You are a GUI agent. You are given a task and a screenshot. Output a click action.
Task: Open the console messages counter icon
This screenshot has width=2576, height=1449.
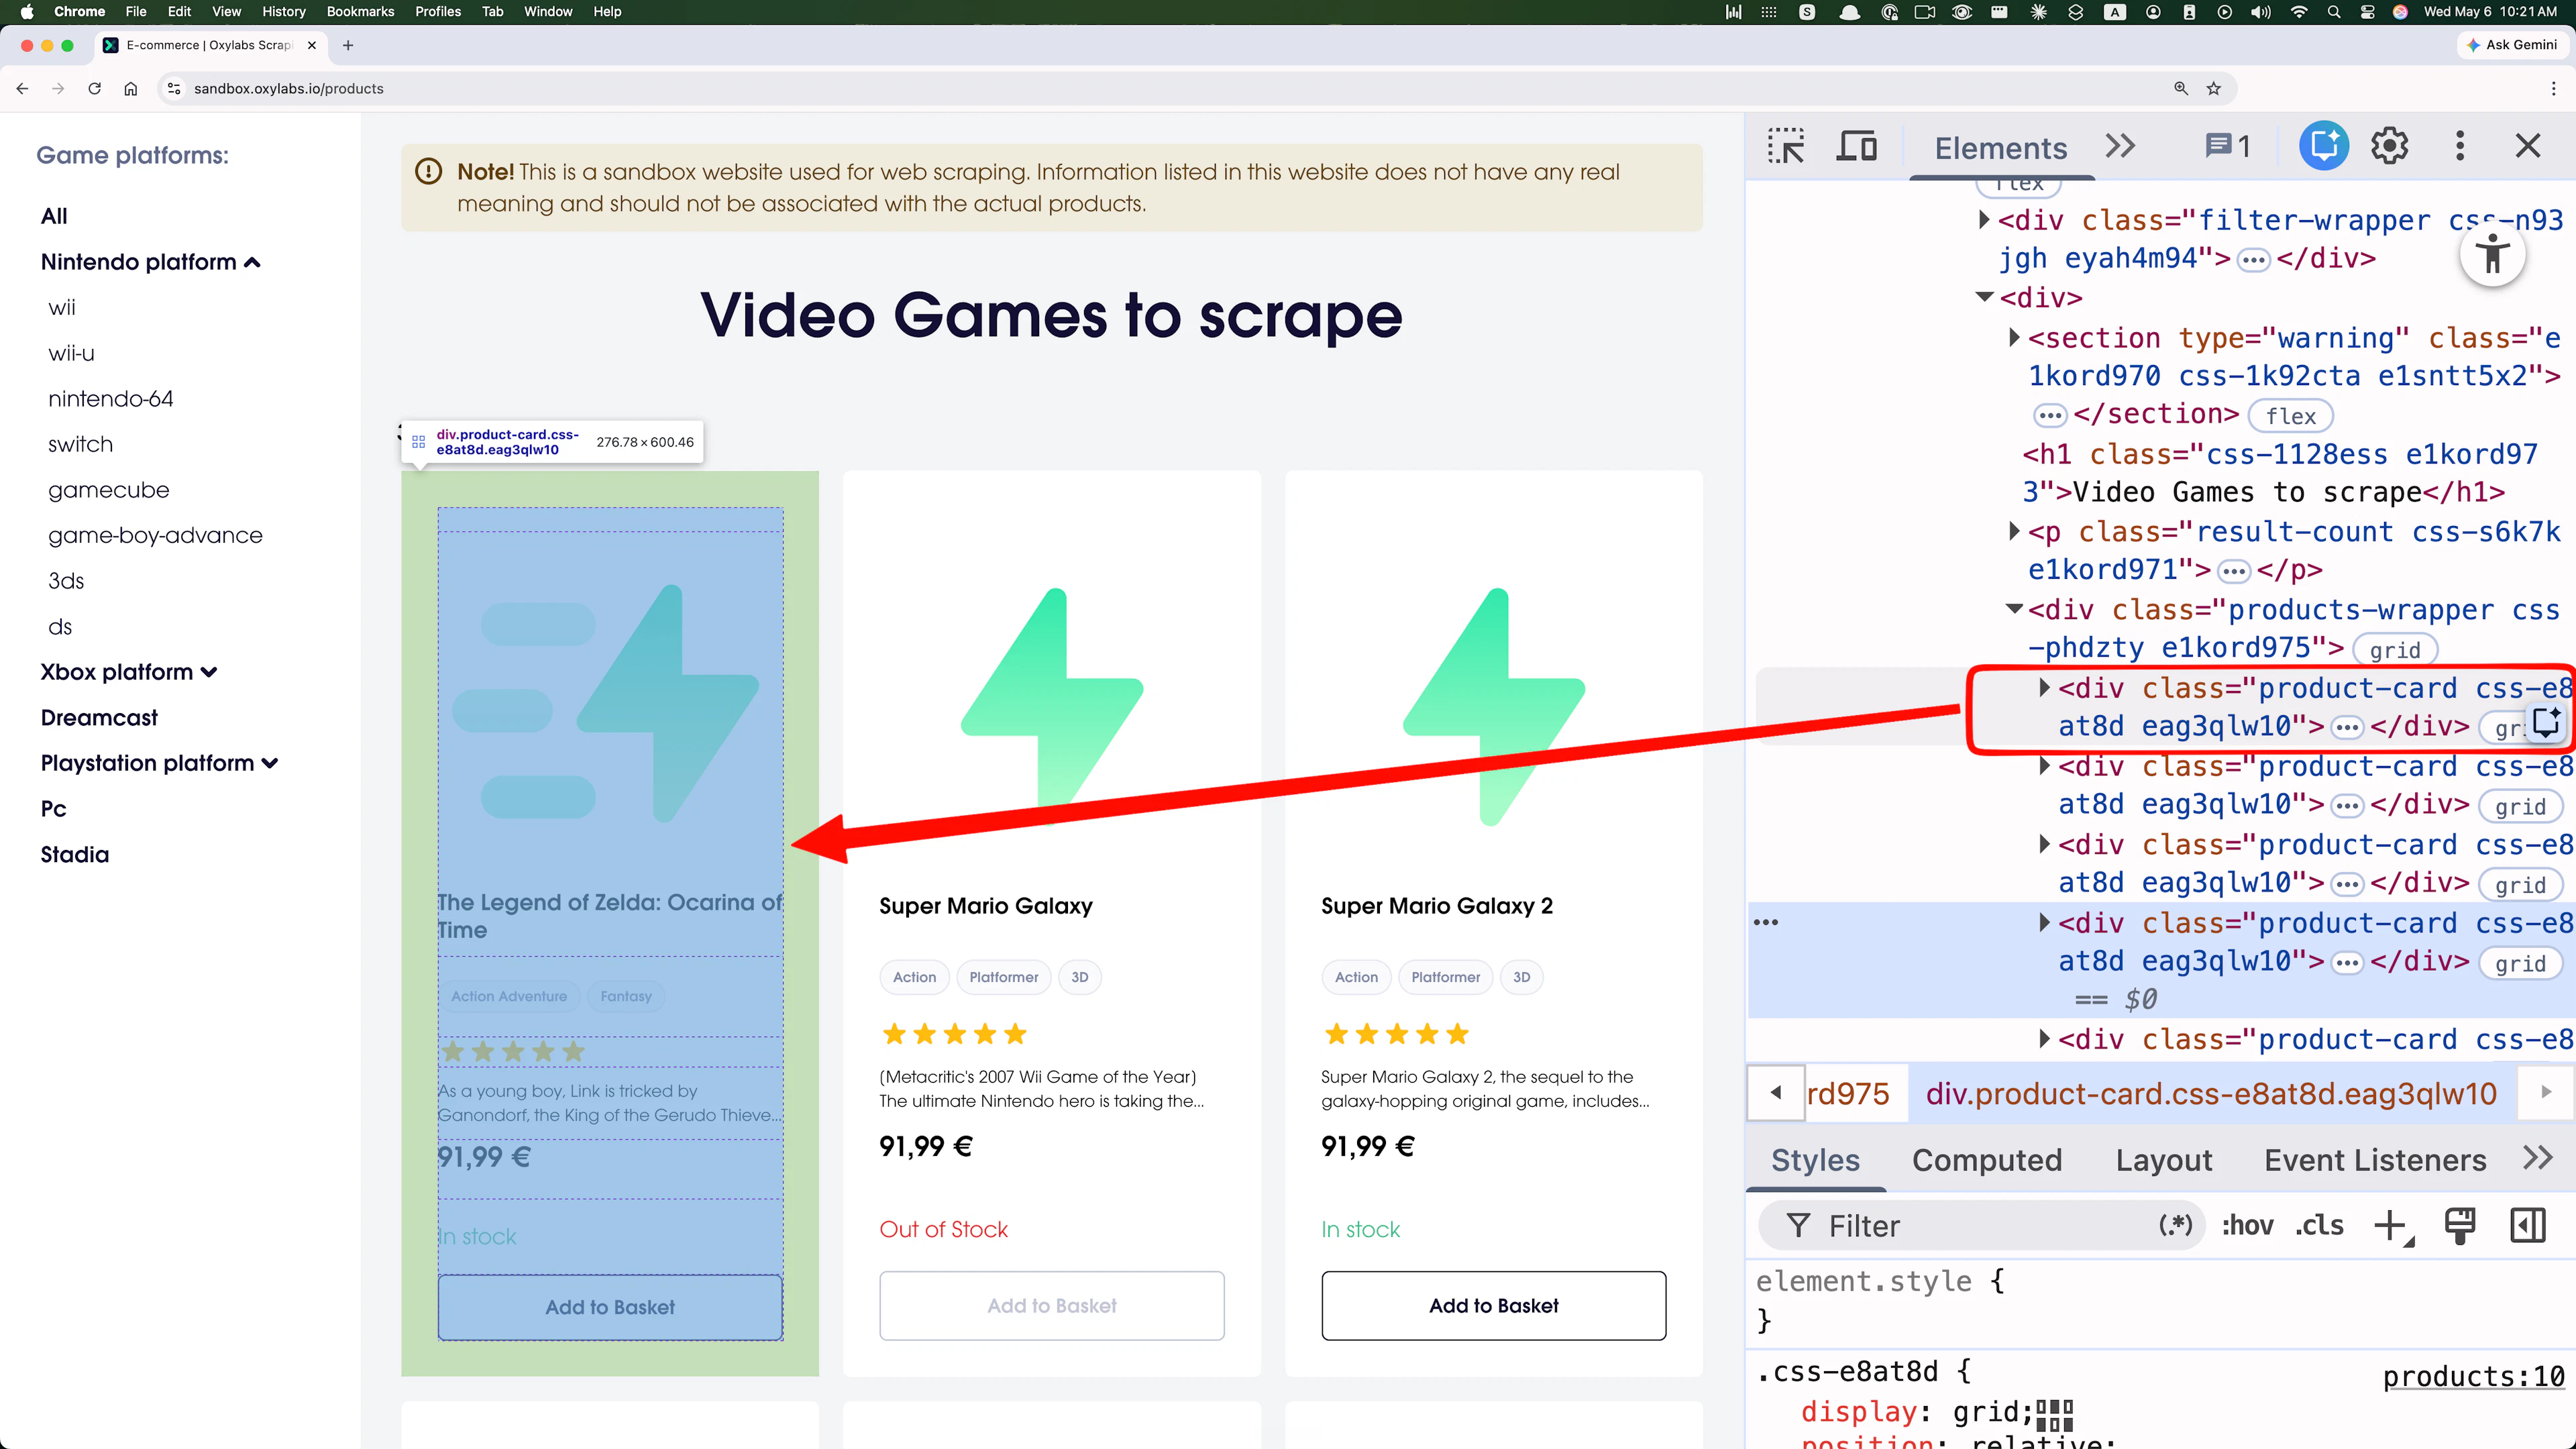click(2228, 147)
